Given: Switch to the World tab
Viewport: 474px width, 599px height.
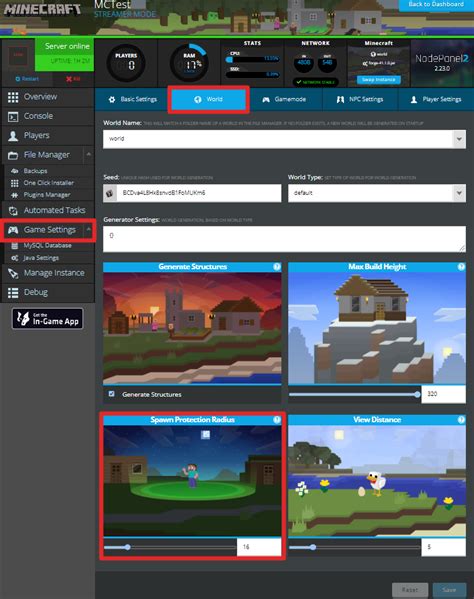Looking at the screenshot, I should point(209,100).
